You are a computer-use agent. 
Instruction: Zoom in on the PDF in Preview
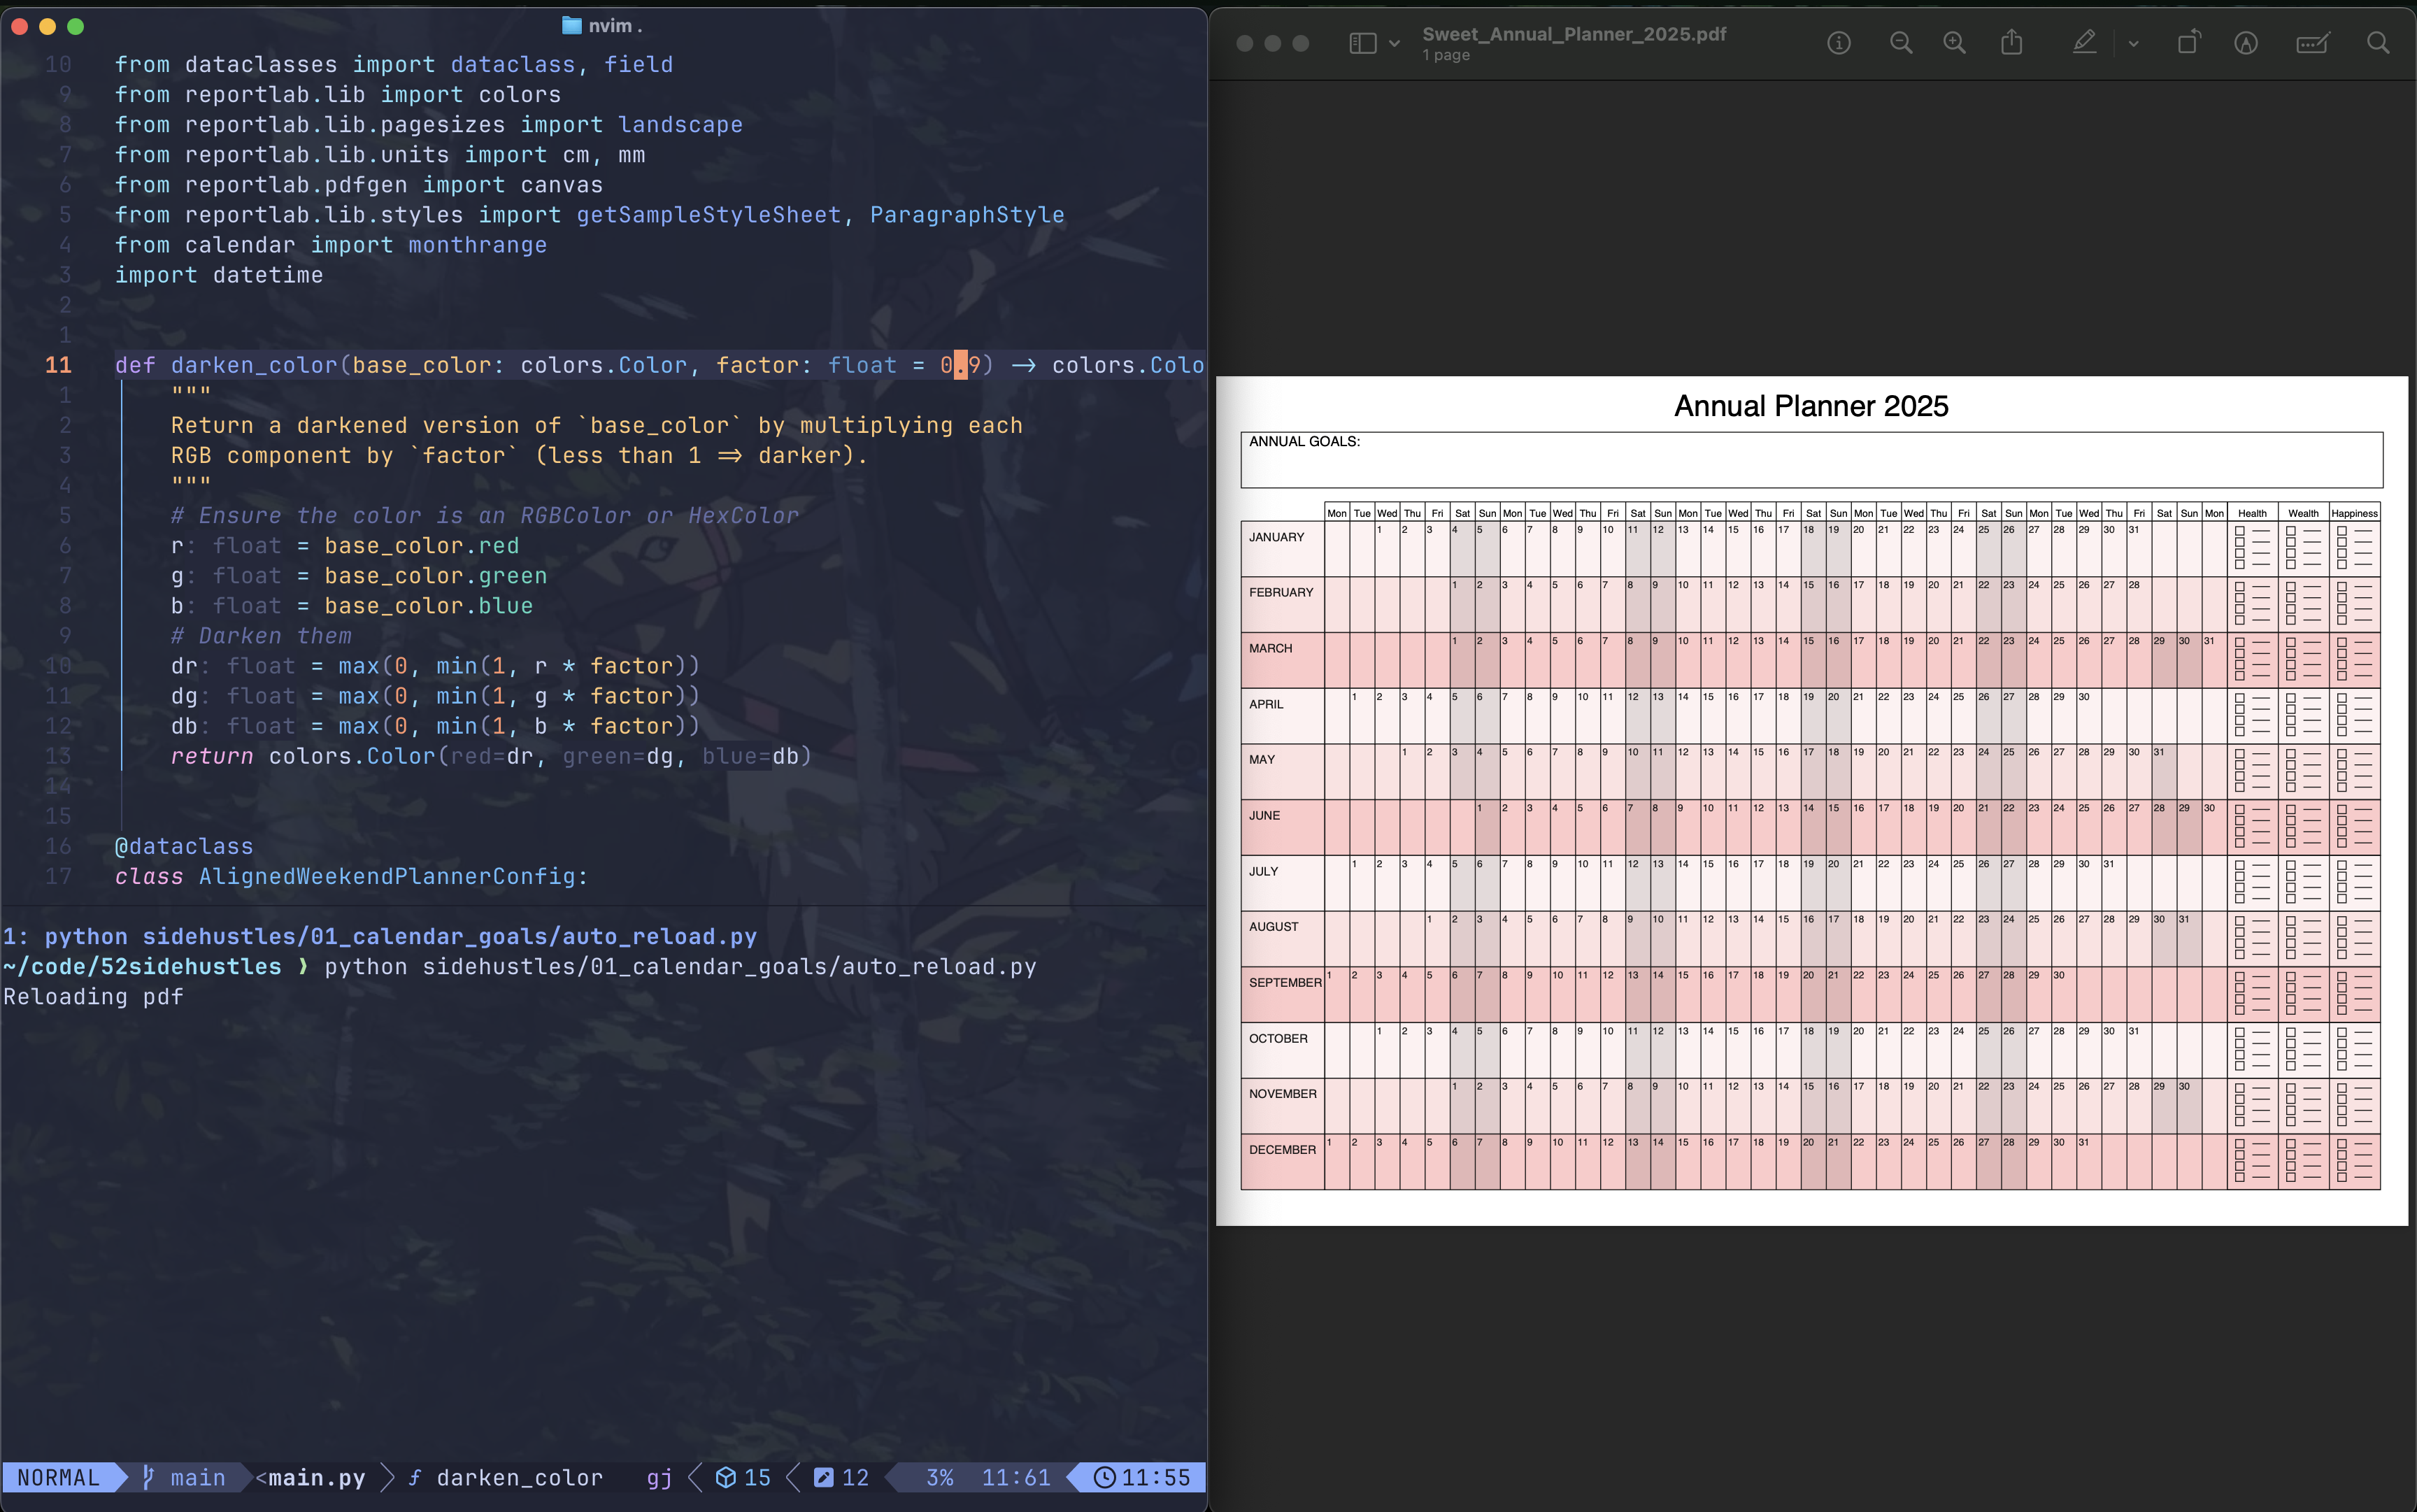click(1954, 43)
